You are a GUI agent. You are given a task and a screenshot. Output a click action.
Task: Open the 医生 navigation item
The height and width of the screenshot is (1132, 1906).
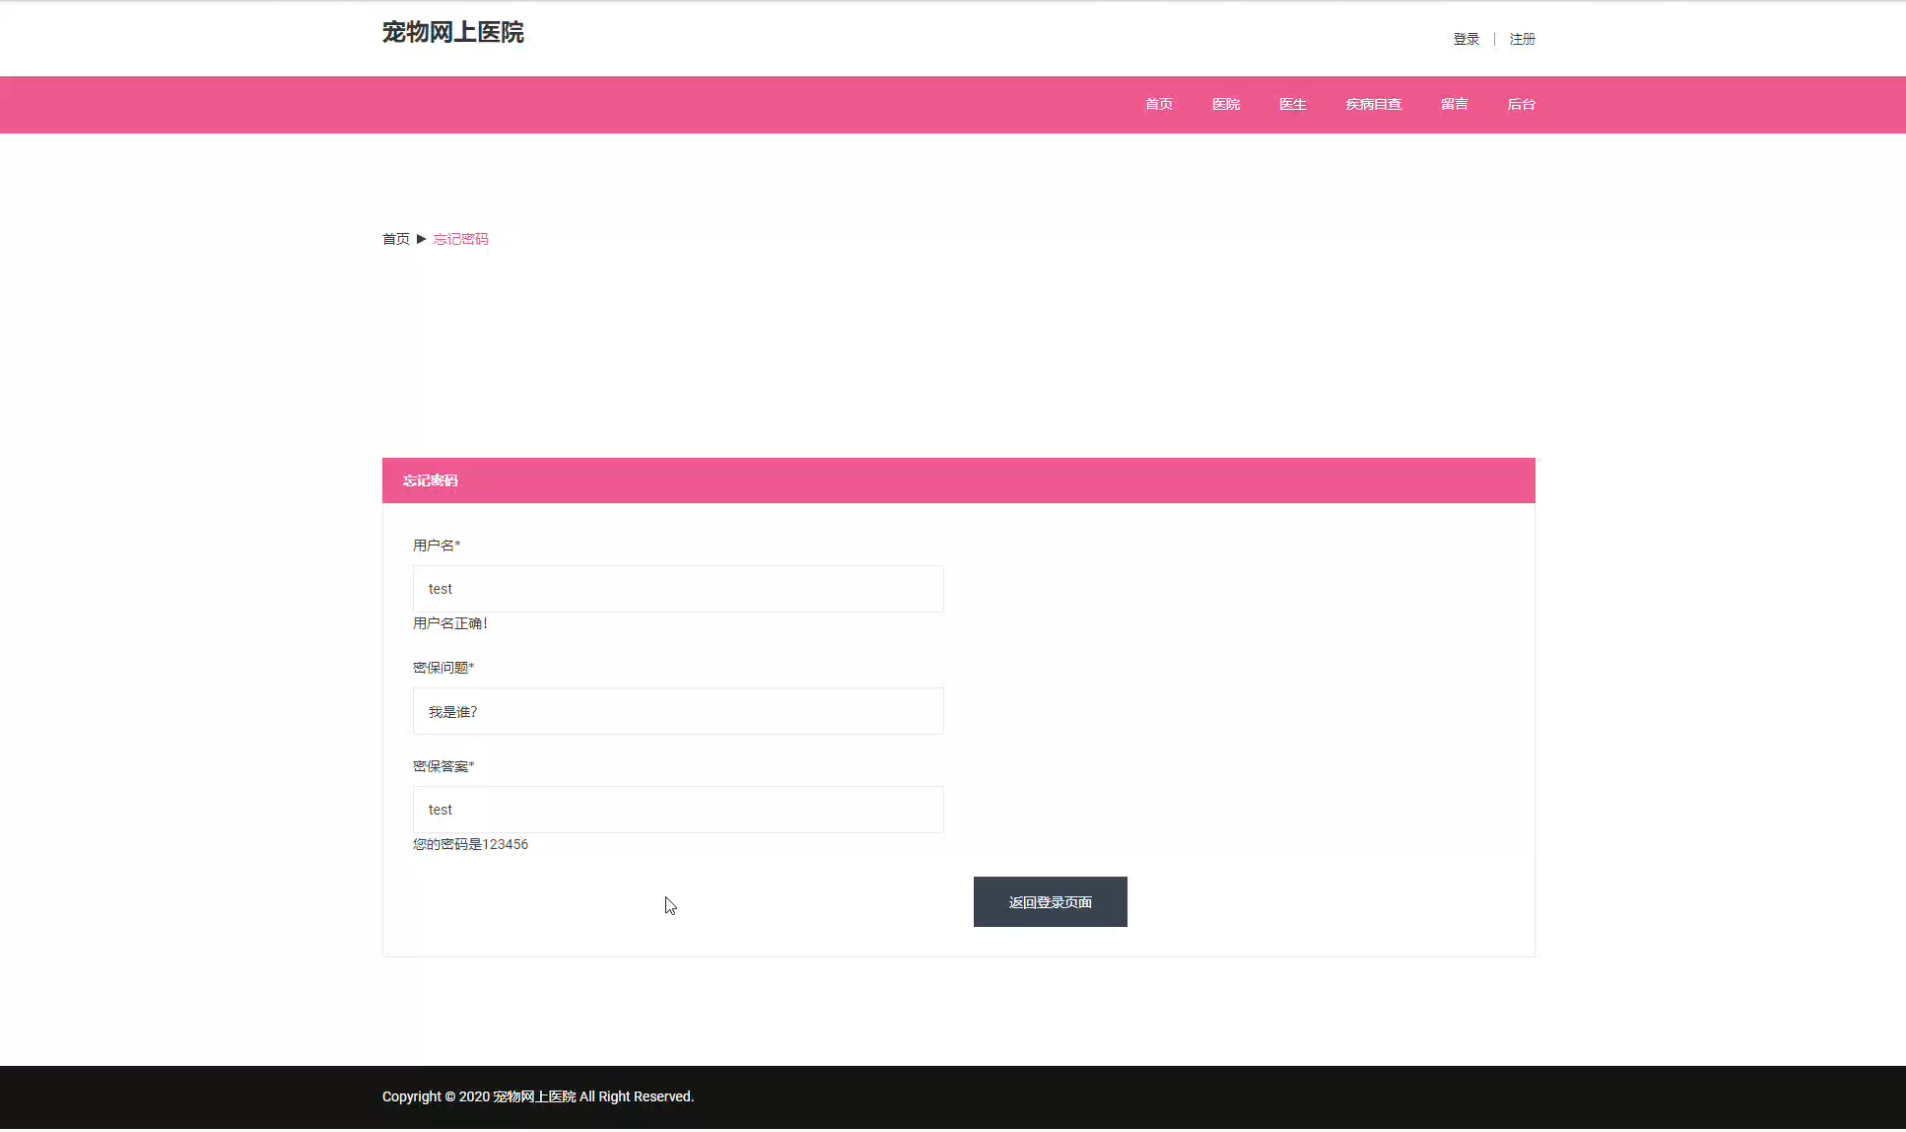[x=1293, y=104]
